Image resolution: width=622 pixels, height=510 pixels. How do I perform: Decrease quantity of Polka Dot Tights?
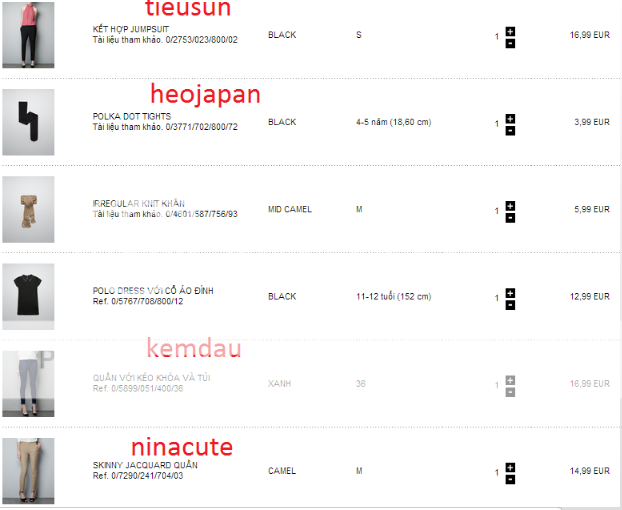pos(510,131)
